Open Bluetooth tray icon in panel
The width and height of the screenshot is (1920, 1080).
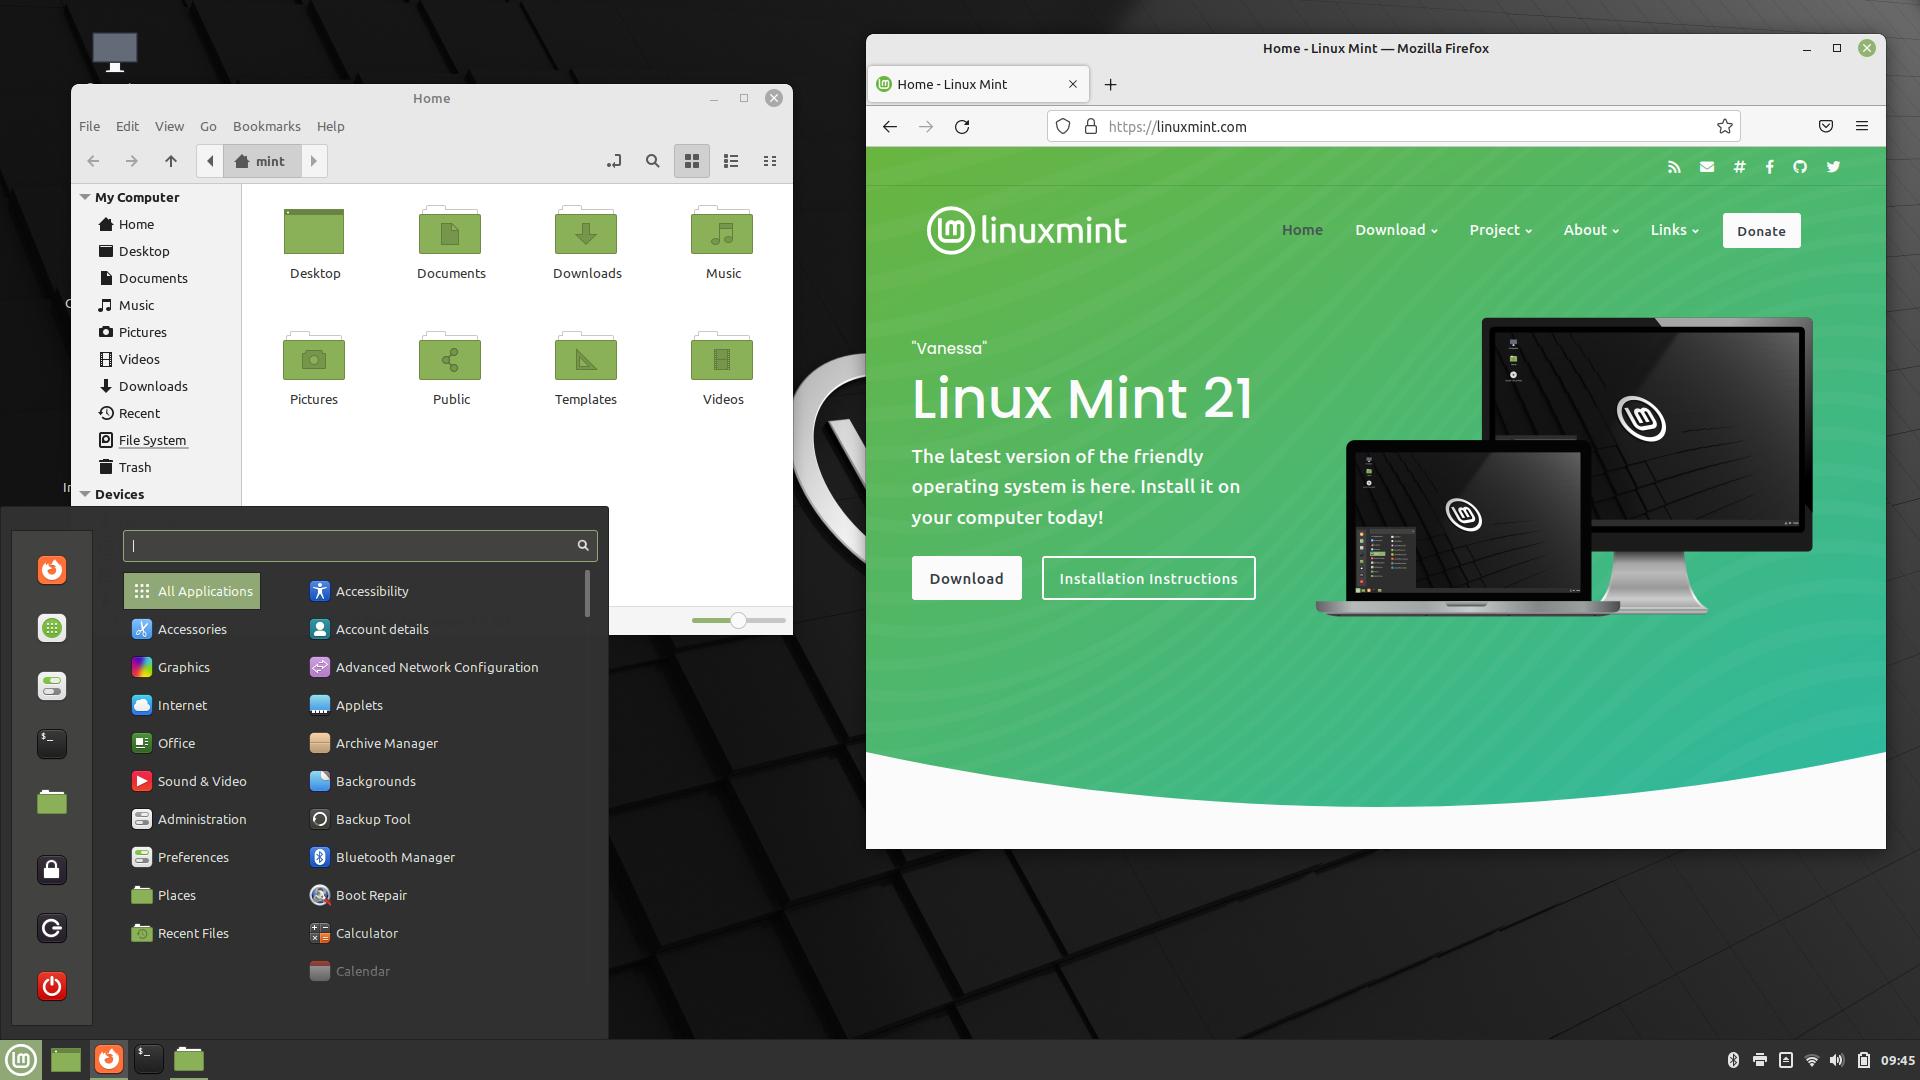[x=1733, y=1060]
